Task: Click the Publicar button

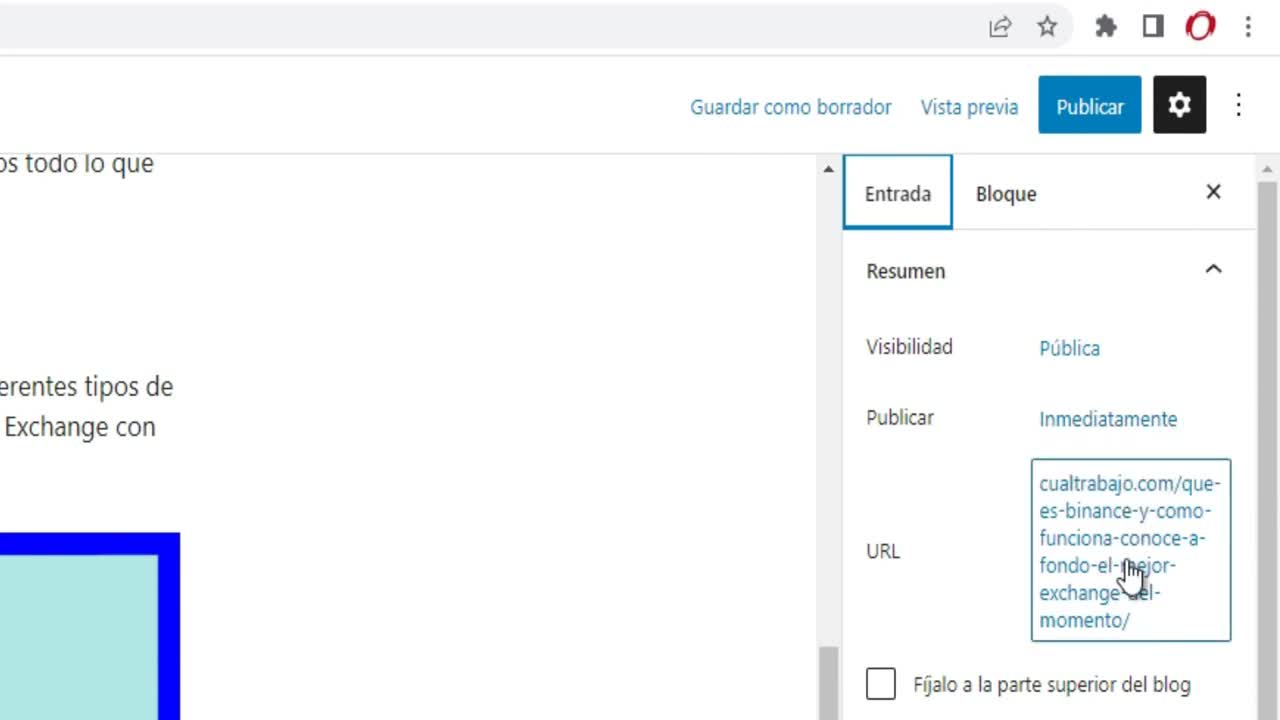Action: click(1090, 105)
